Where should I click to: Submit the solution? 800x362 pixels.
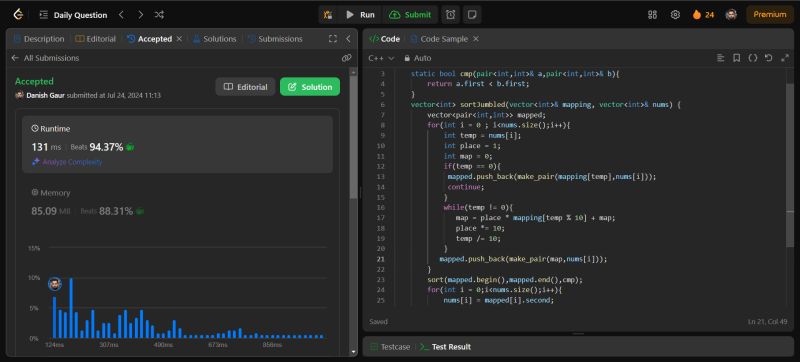point(410,15)
